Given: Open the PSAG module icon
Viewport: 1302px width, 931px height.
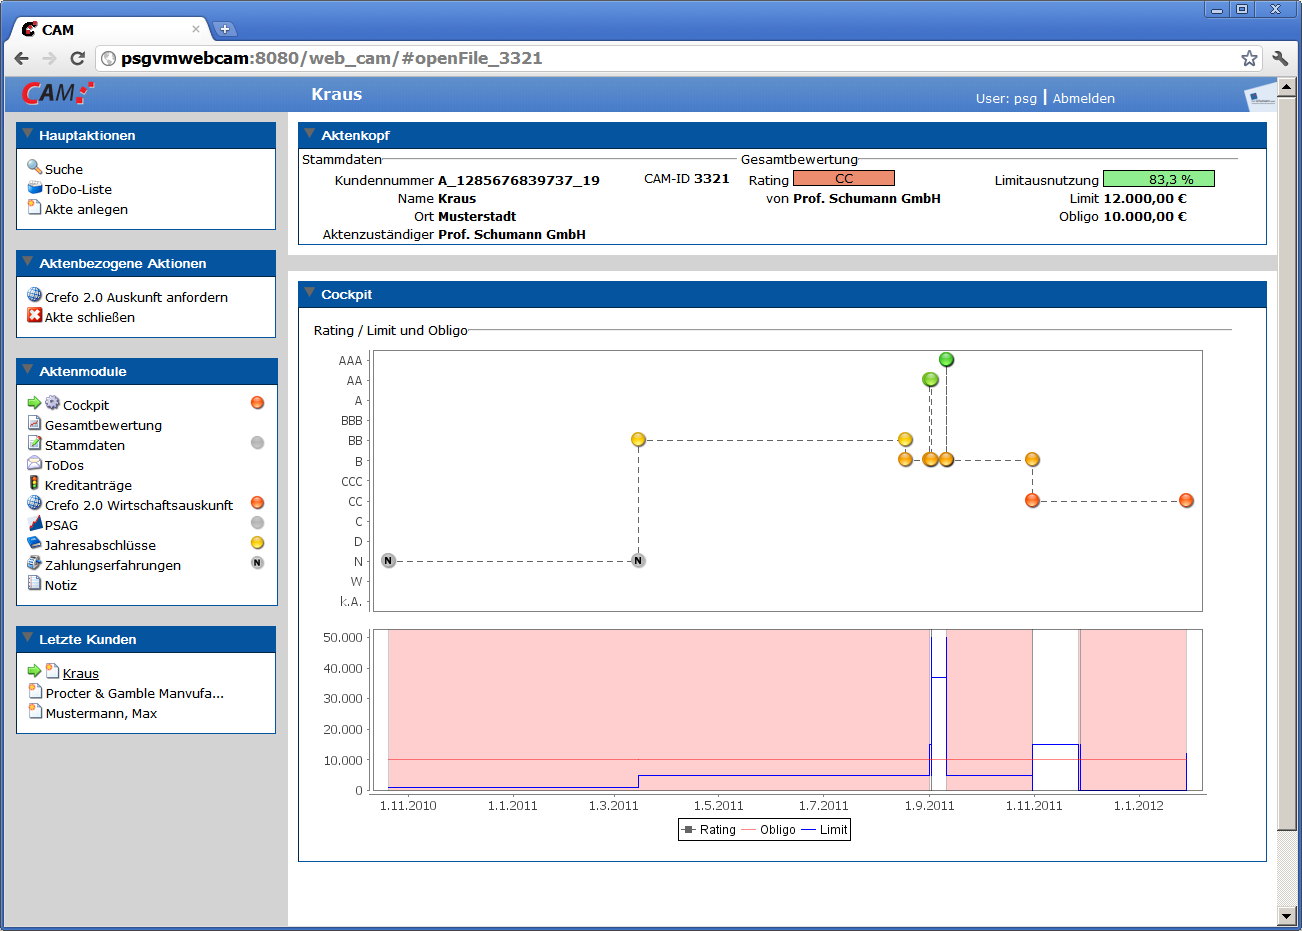Looking at the screenshot, I should tap(34, 524).
